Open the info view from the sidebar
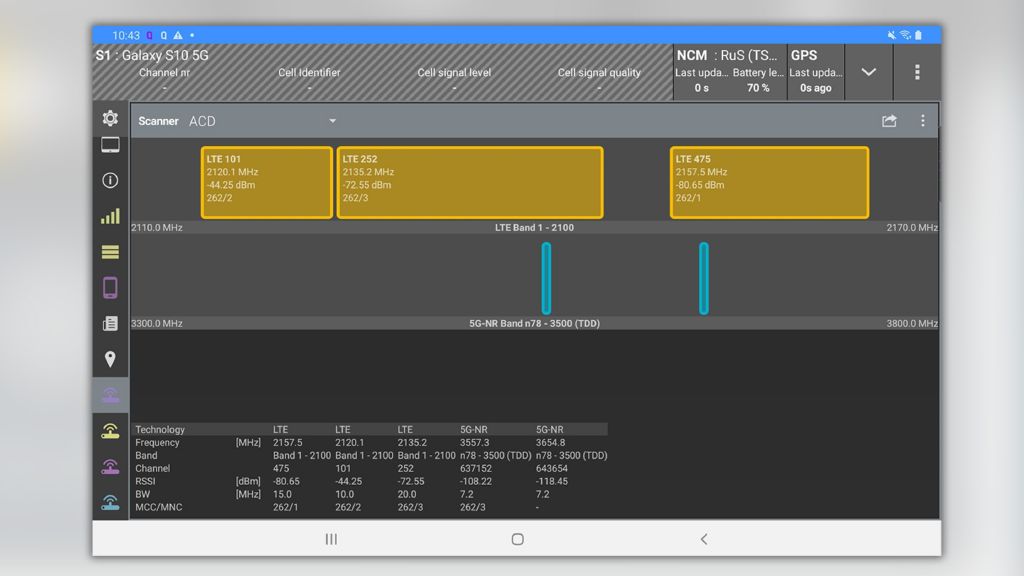The image size is (1024, 576). [110, 181]
